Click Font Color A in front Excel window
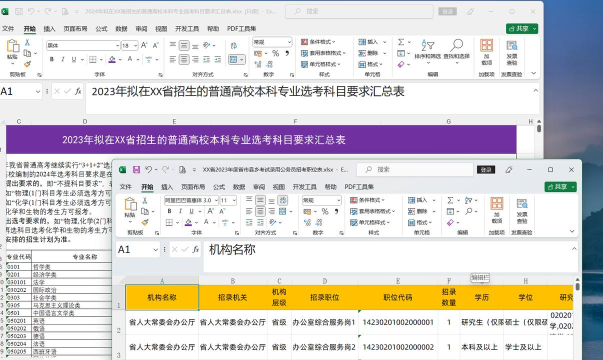 206,222
